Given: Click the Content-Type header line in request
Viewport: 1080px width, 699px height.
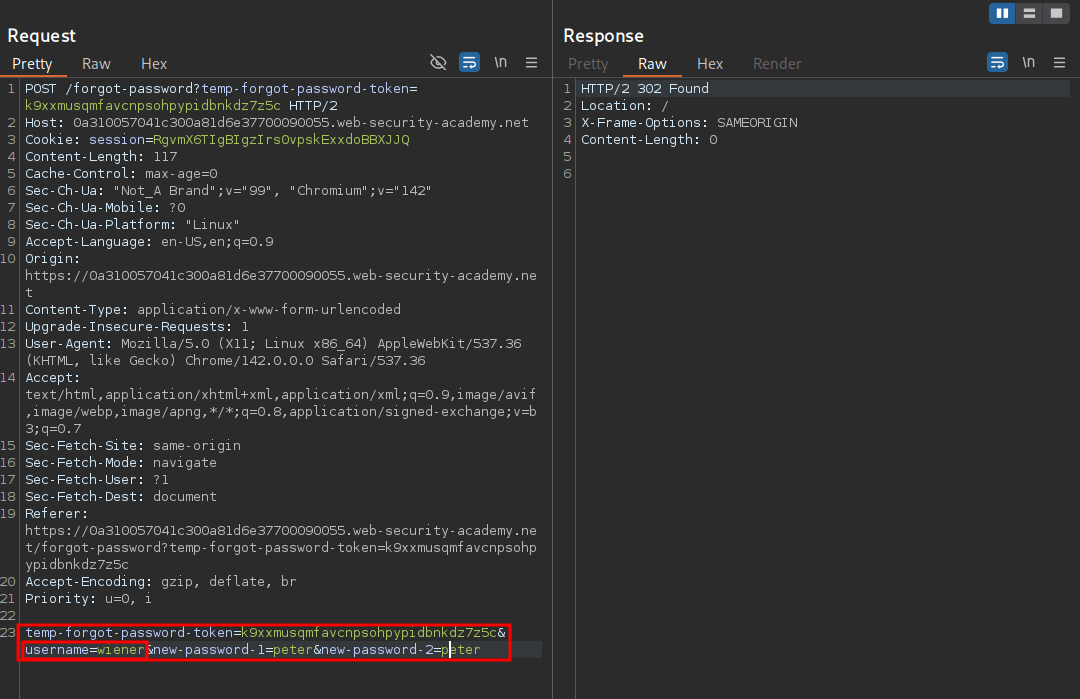Looking at the screenshot, I should pos(212,310).
